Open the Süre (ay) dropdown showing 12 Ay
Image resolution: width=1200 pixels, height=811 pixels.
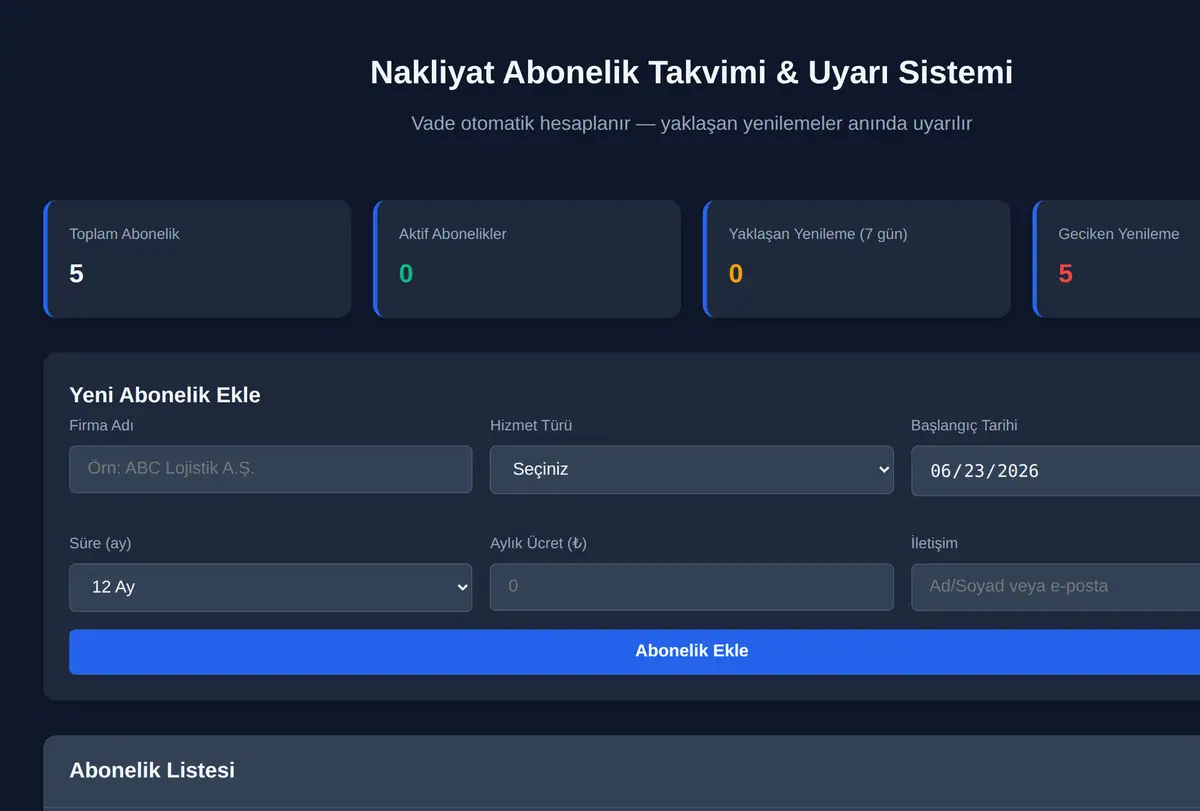[x=270, y=587]
